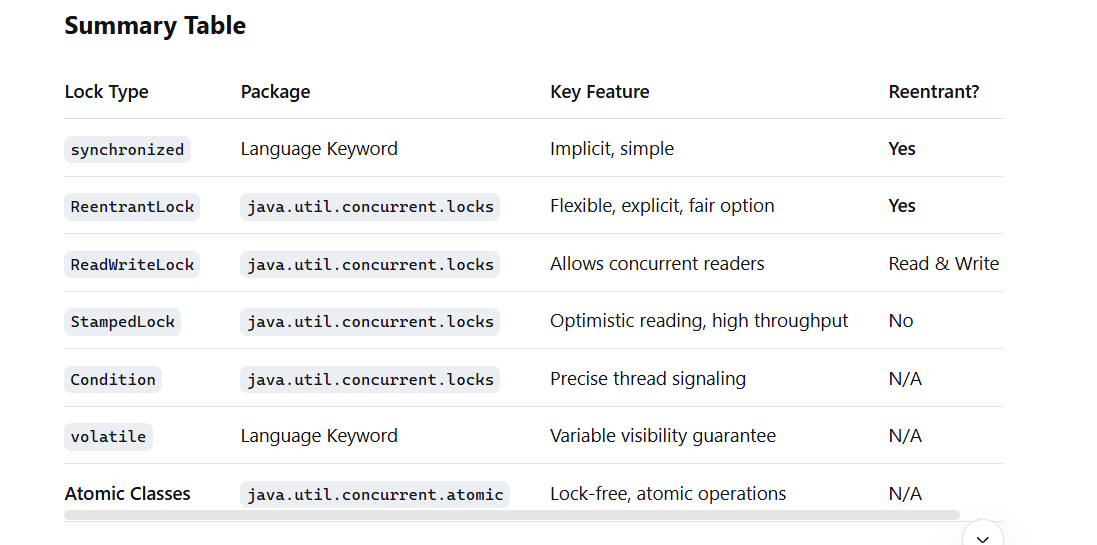Click the horizontal scrollbar under the table

(511, 515)
